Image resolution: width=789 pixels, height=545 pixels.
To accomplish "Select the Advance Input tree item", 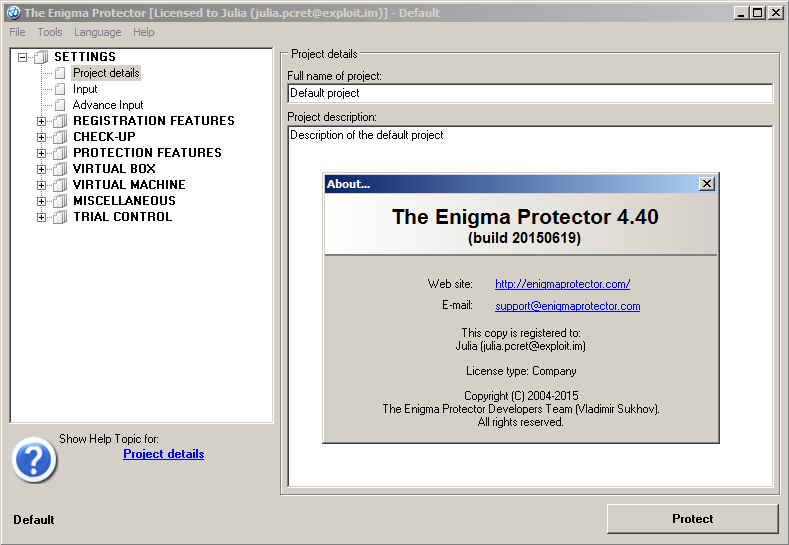I will (108, 105).
